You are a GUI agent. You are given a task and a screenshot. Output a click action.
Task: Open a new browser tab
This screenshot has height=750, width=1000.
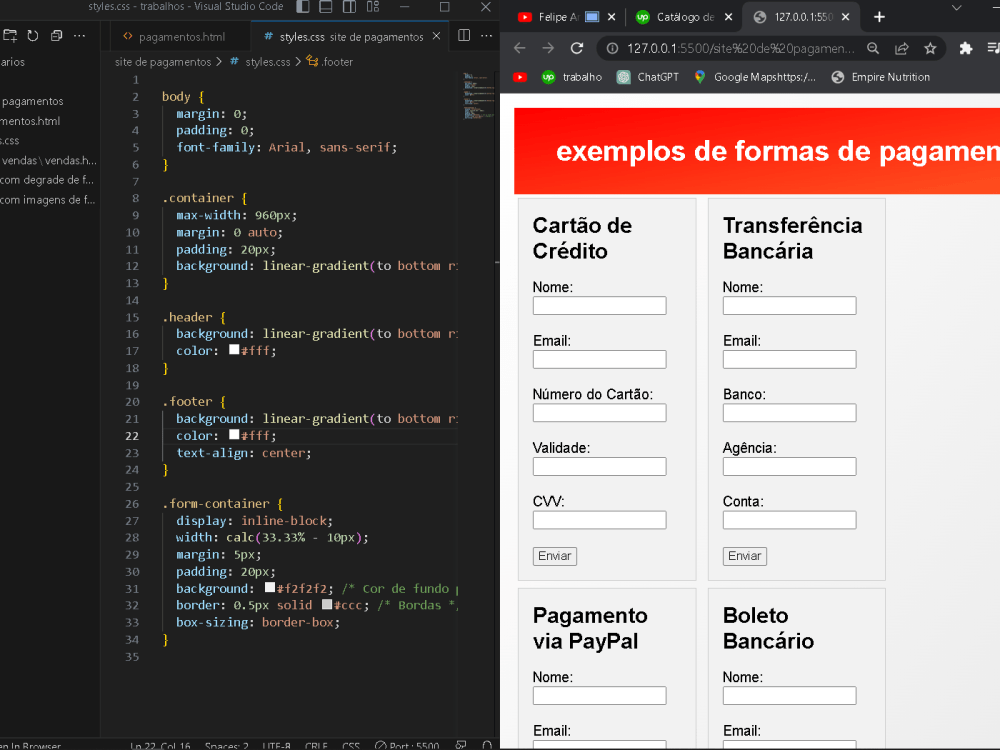point(879,17)
